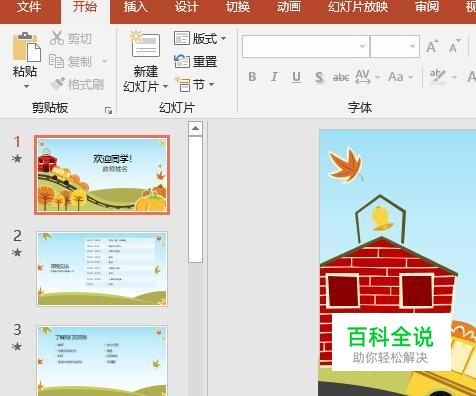Switch to the Home (开始) tab
Screen dimensions: 476x396
pos(85,7)
